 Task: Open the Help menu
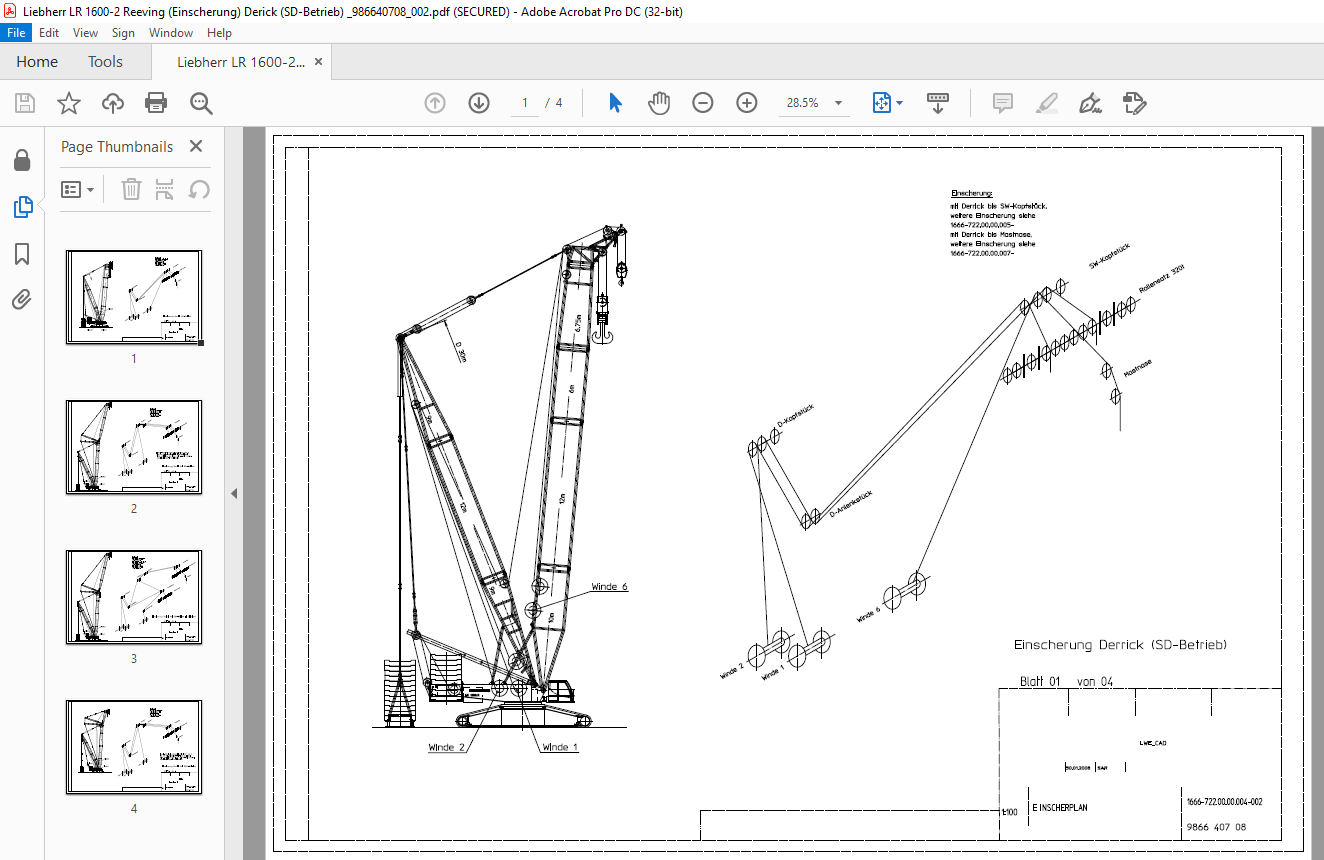pos(219,33)
